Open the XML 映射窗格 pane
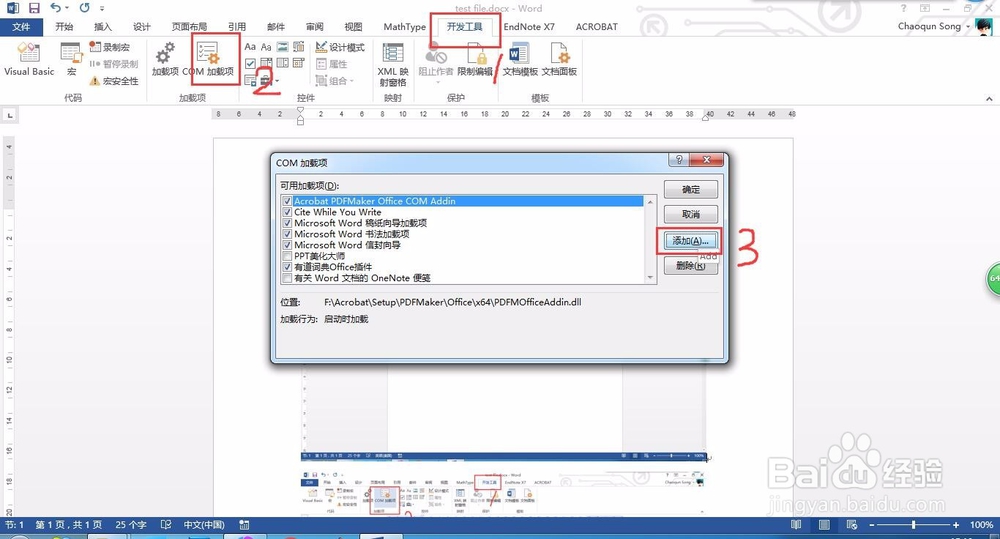This screenshot has width=1000, height=539. [x=393, y=64]
